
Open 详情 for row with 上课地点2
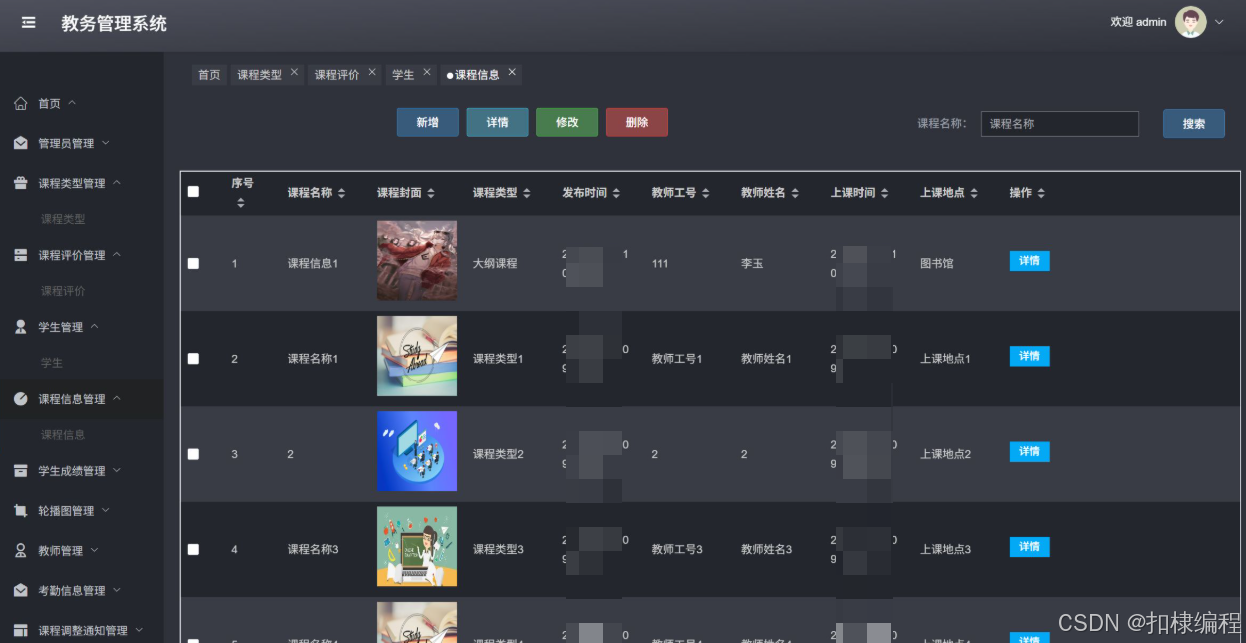(x=1029, y=452)
